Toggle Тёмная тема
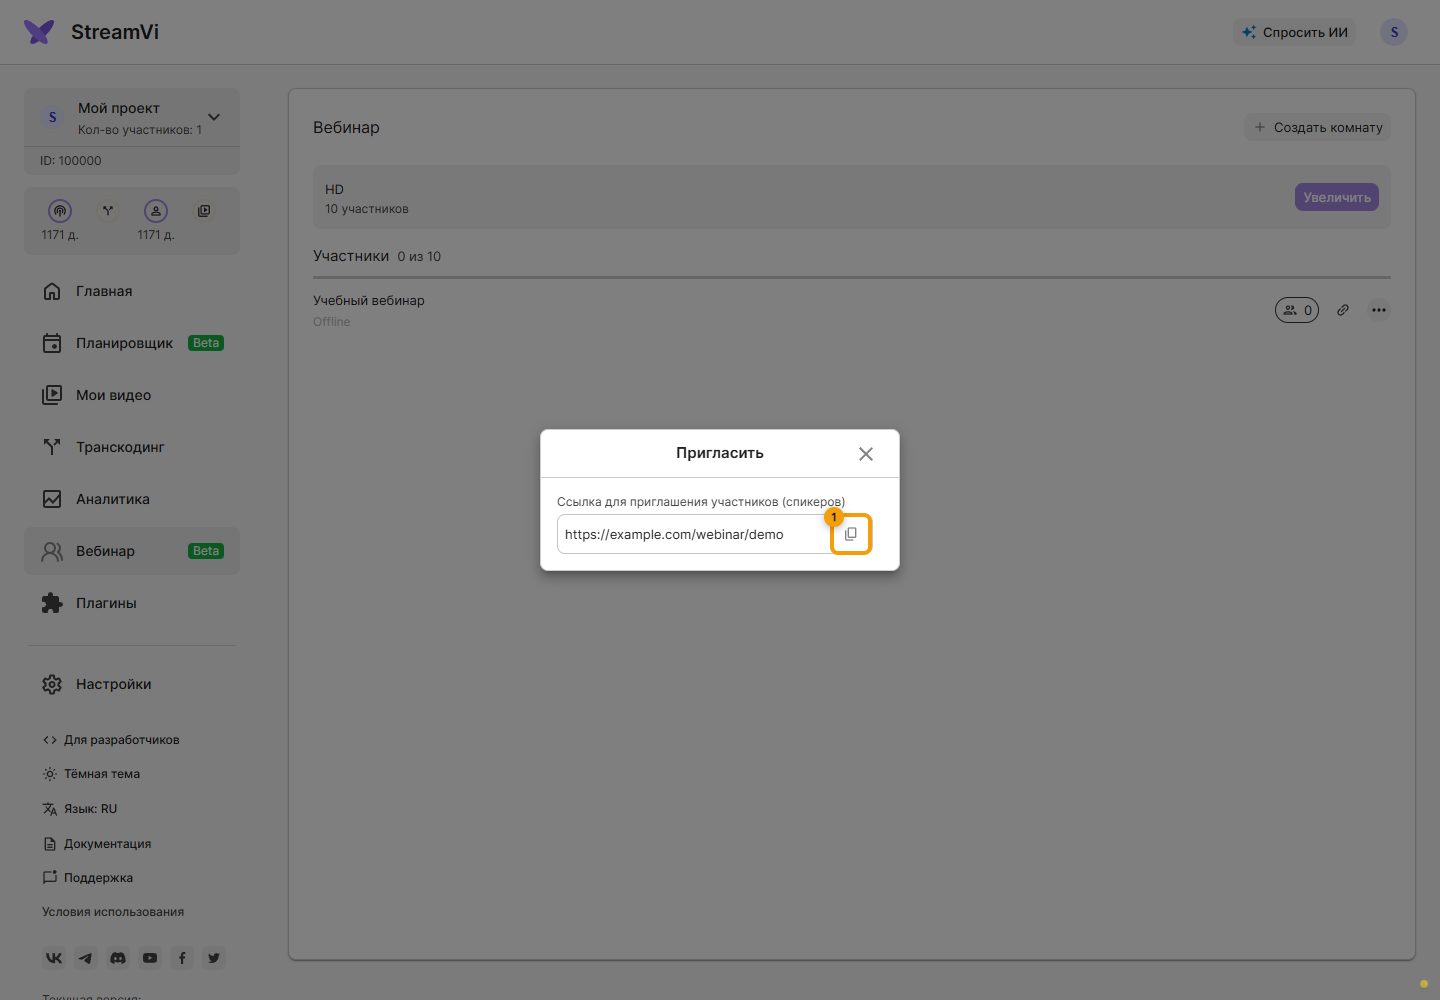The width and height of the screenshot is (1440, 1000). coord(91,774)
